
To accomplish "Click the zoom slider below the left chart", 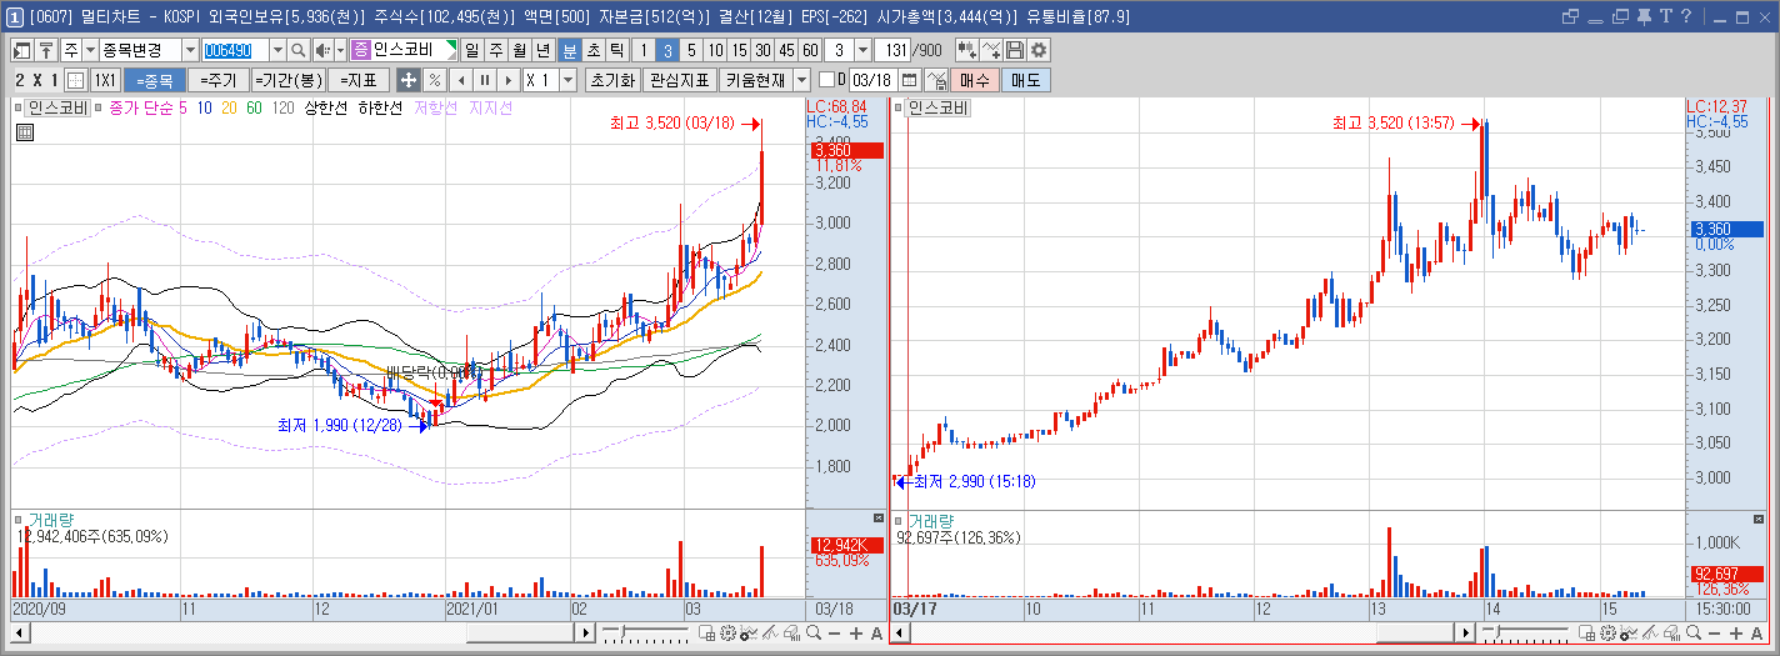I will point(645,633).
